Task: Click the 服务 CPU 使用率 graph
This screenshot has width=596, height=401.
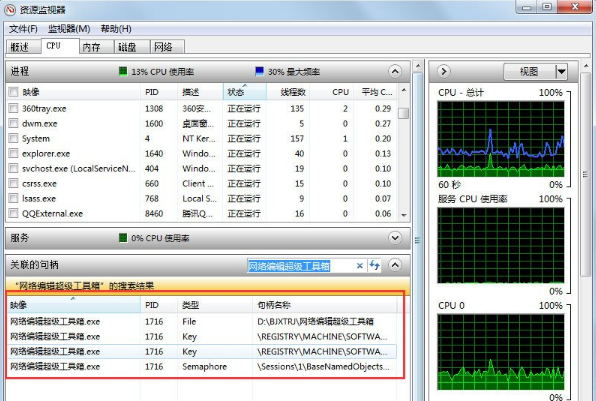Action: [501, 245]
